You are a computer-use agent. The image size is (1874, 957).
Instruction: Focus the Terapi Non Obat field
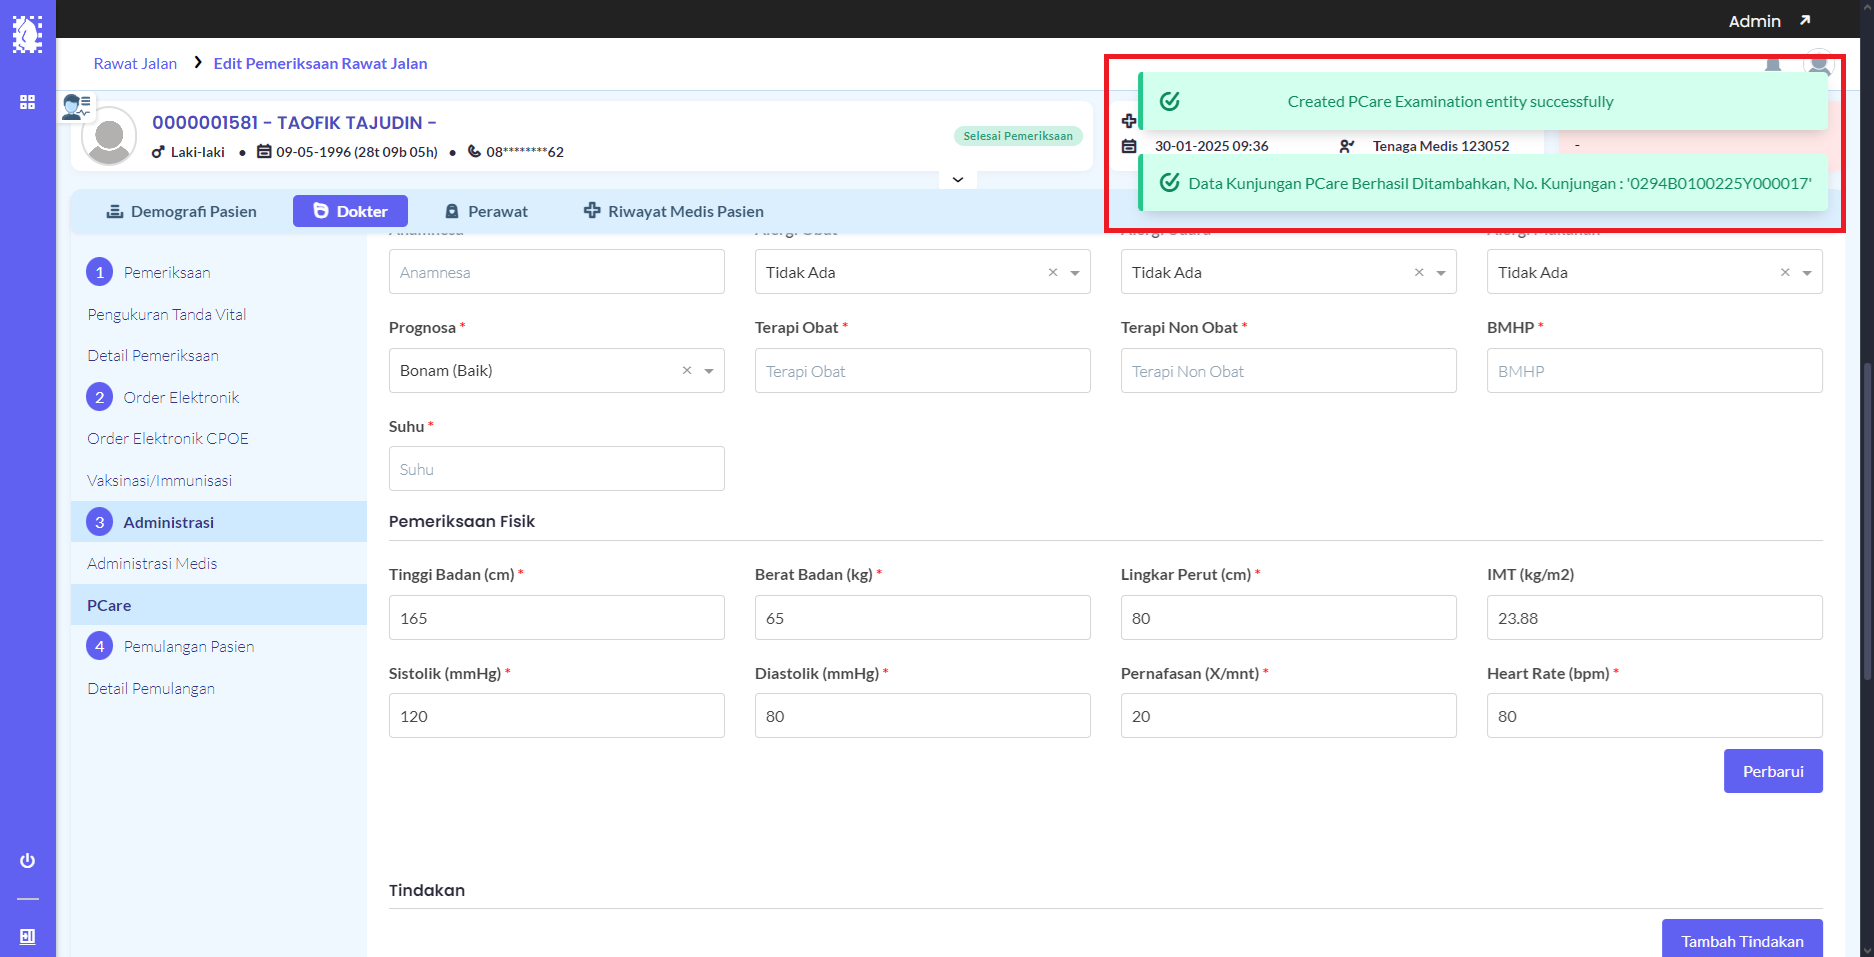1288,371
